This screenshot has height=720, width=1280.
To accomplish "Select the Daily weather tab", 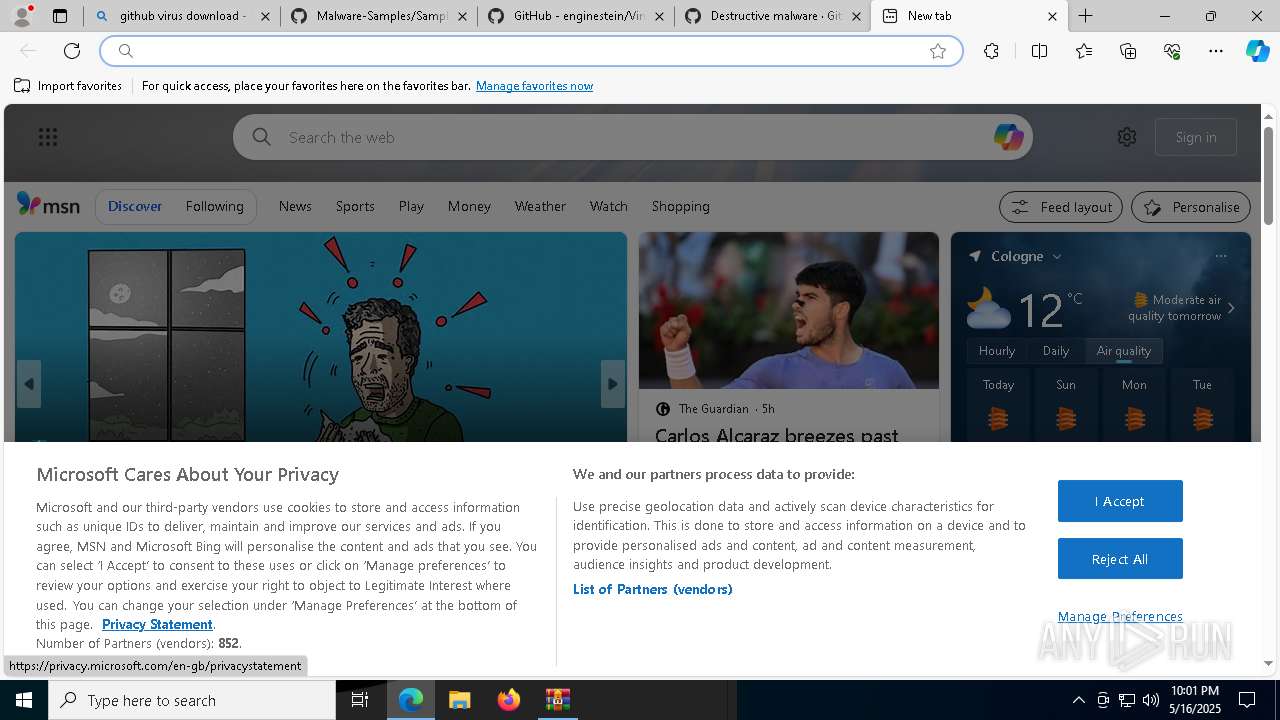I will [x=1056, y=350].
